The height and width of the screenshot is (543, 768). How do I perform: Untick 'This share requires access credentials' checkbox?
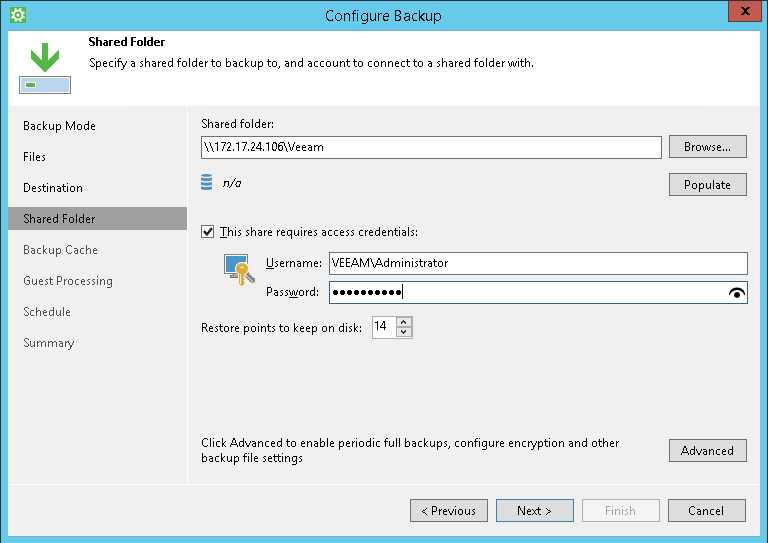click(x=208, y=232)
